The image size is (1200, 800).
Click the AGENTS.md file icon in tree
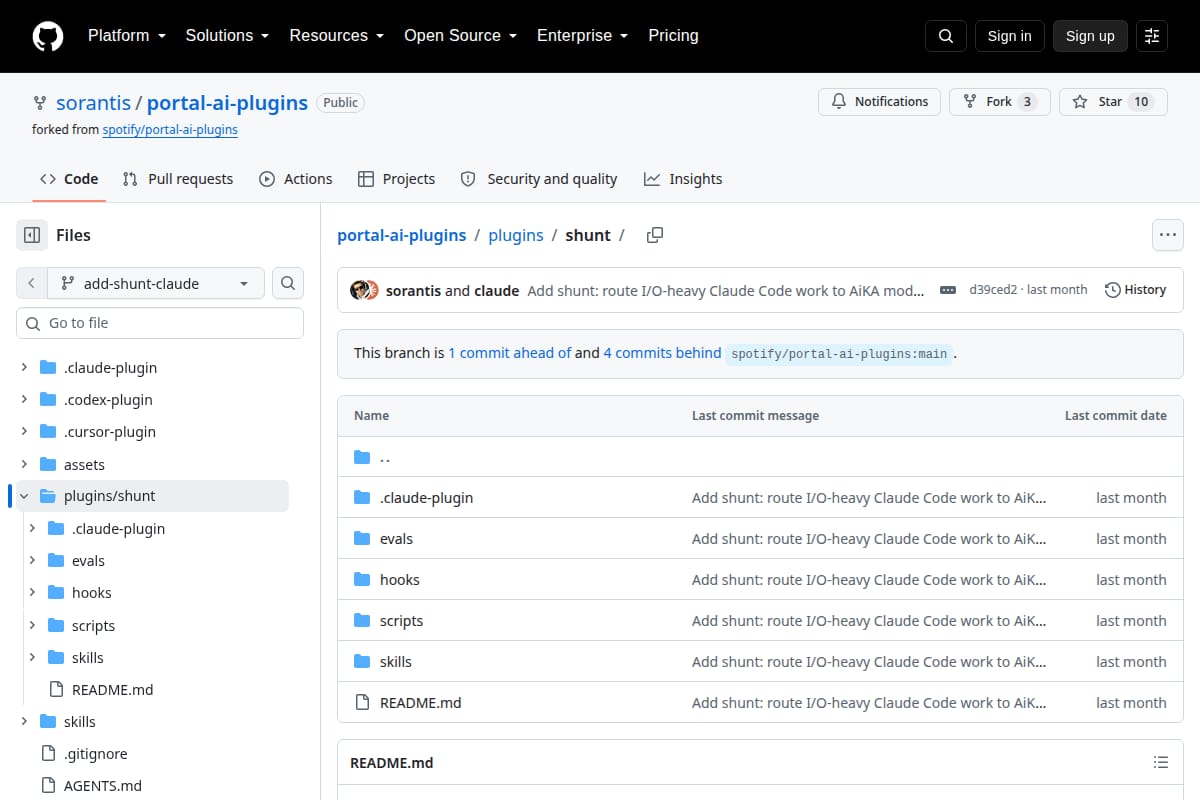tap(47, 785)
